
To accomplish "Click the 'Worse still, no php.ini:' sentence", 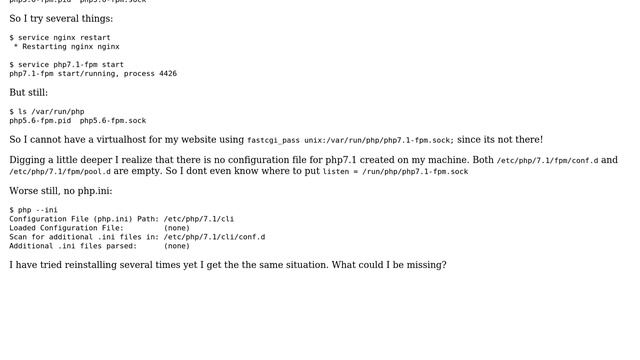I will coord(61,191).
